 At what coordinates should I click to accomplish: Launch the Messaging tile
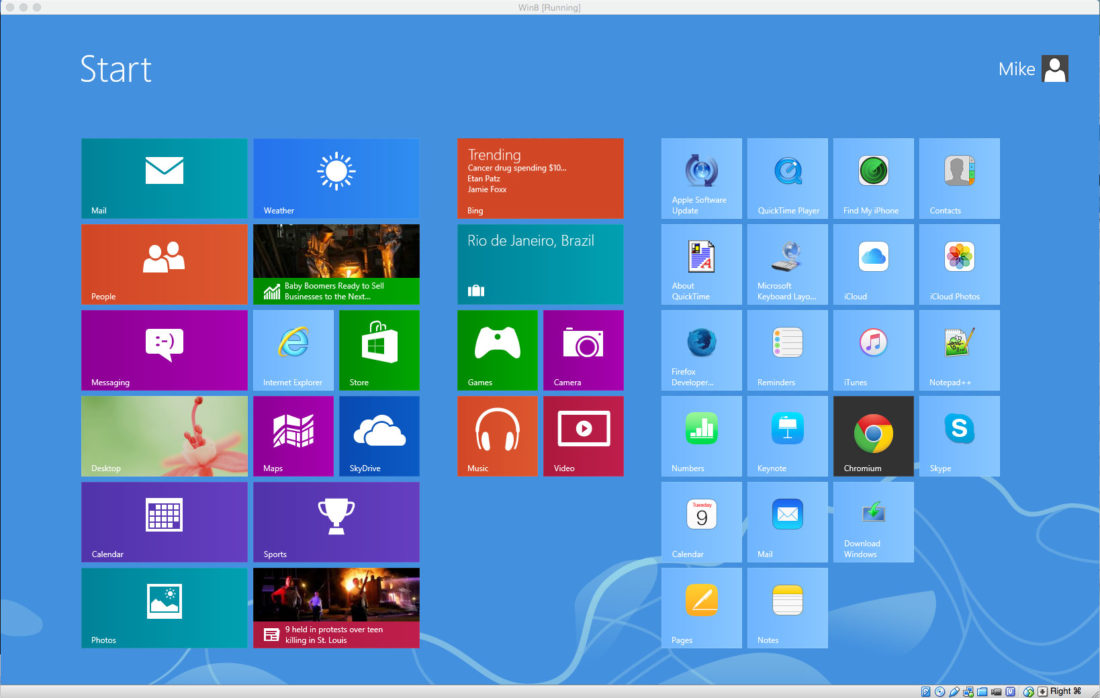tap(164, 350)
